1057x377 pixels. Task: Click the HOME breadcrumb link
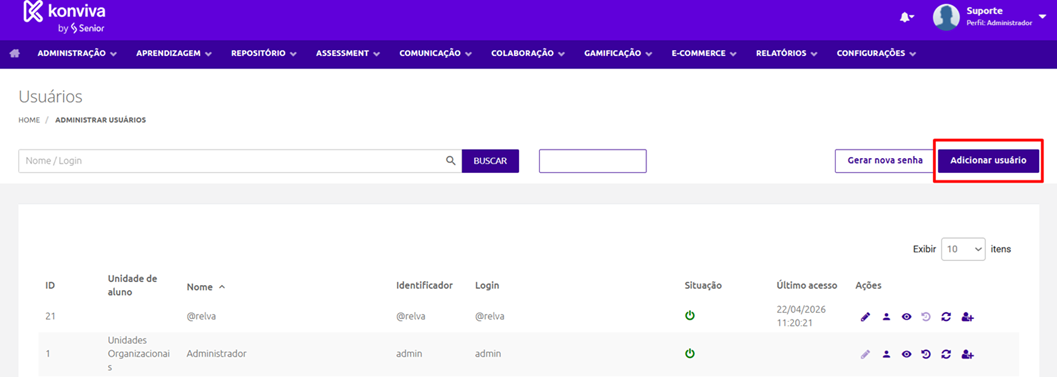tap(29, 120)
